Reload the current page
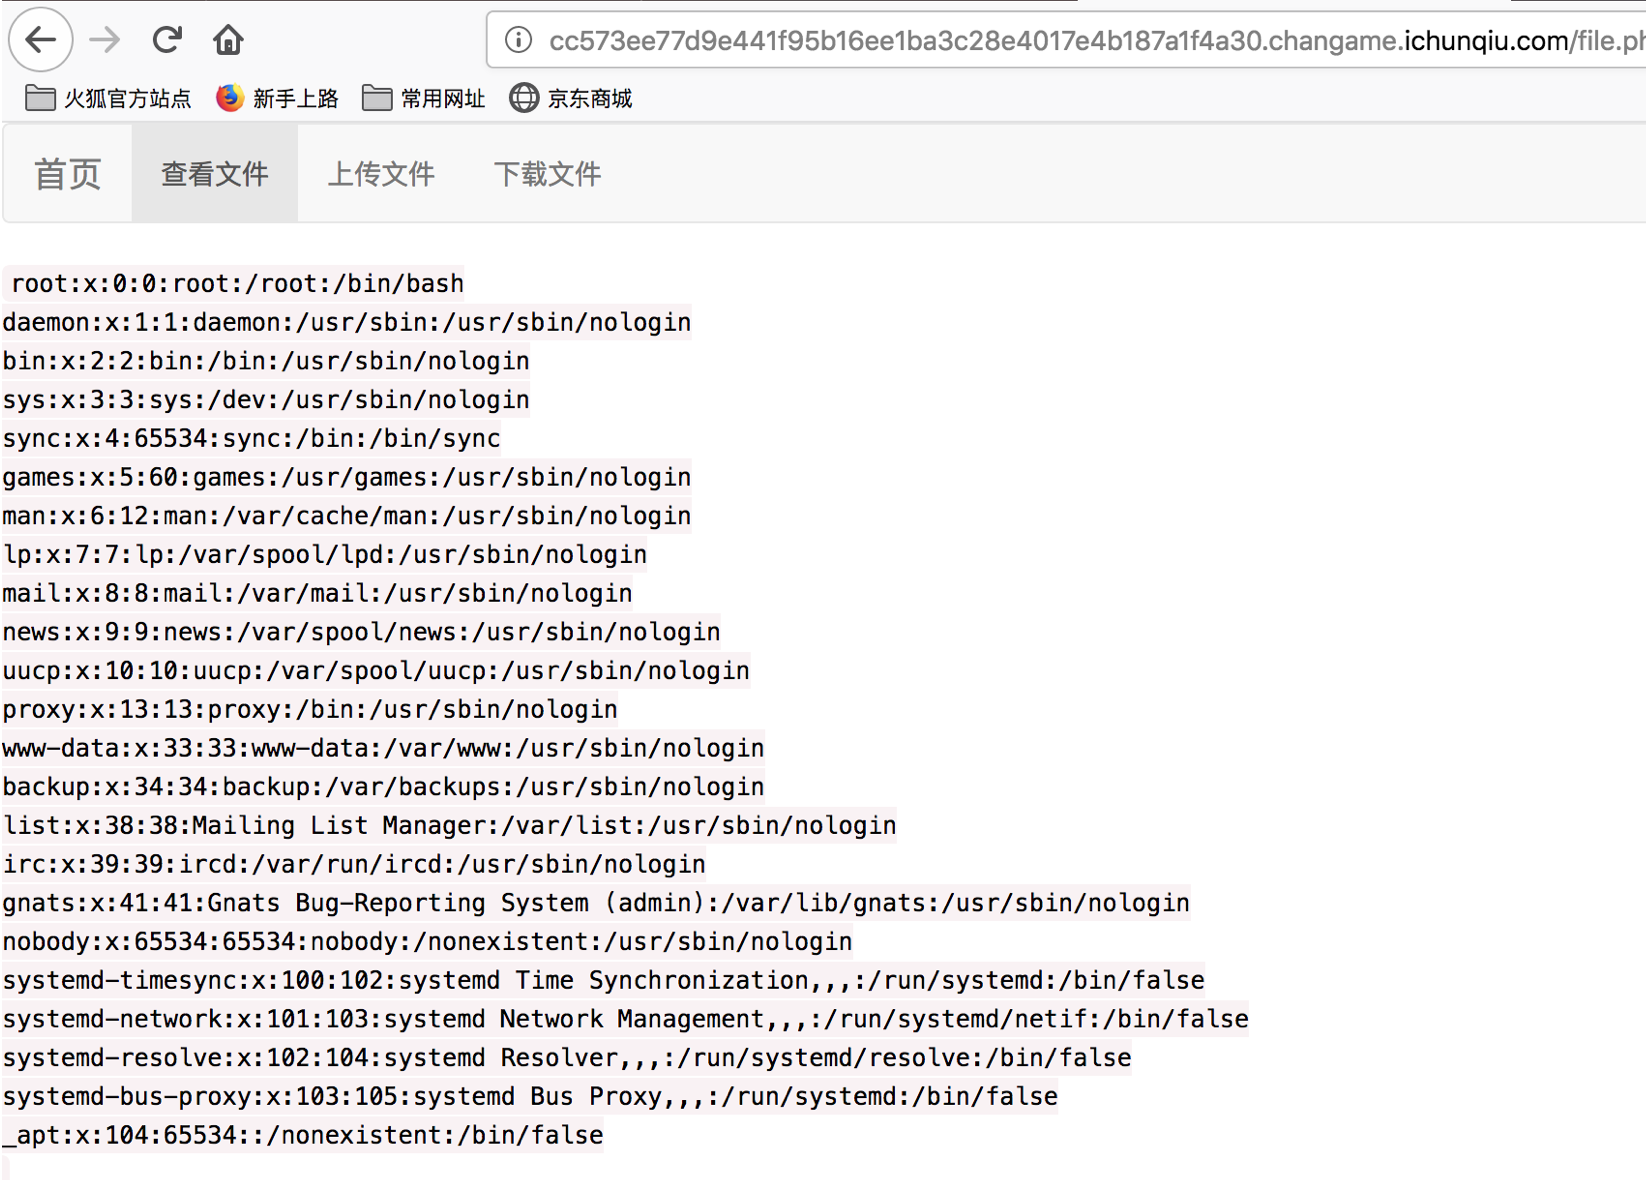 coord(167,40)
